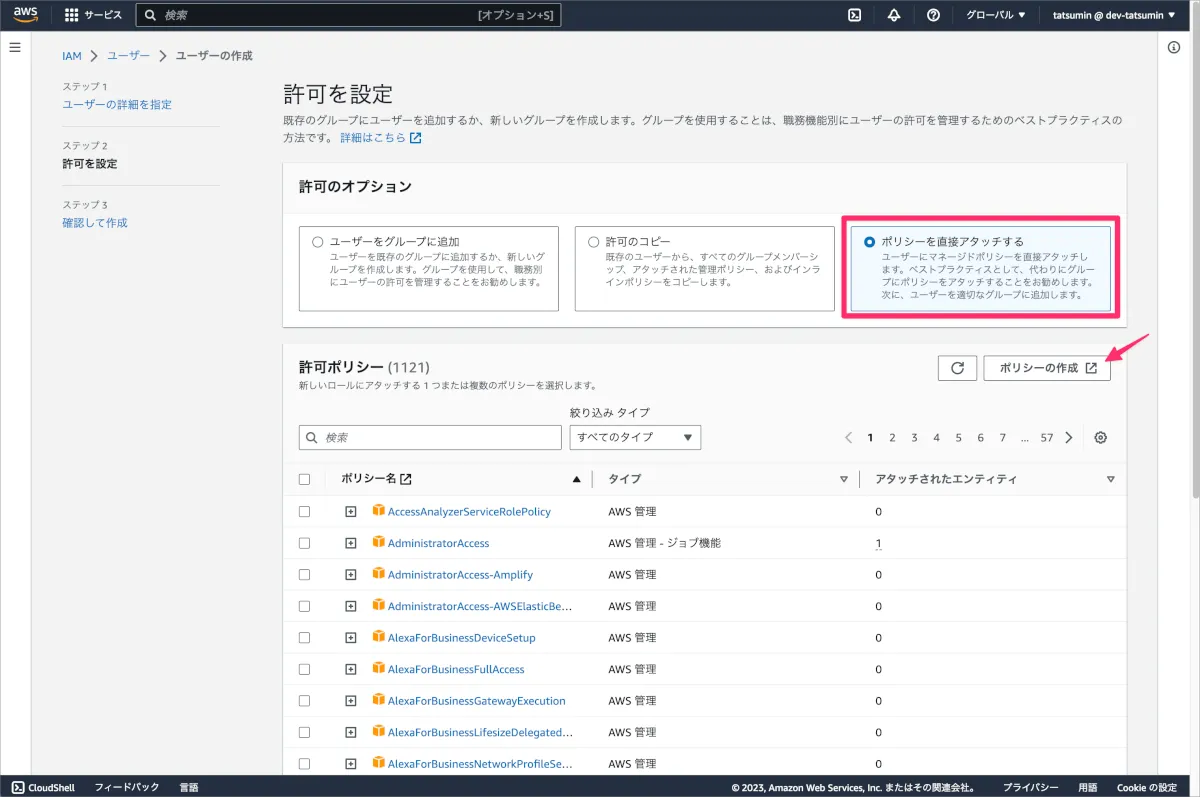
Task: Click the ポリシーの作成 button
Action: pyautogui.click(x=1047, y=368)
